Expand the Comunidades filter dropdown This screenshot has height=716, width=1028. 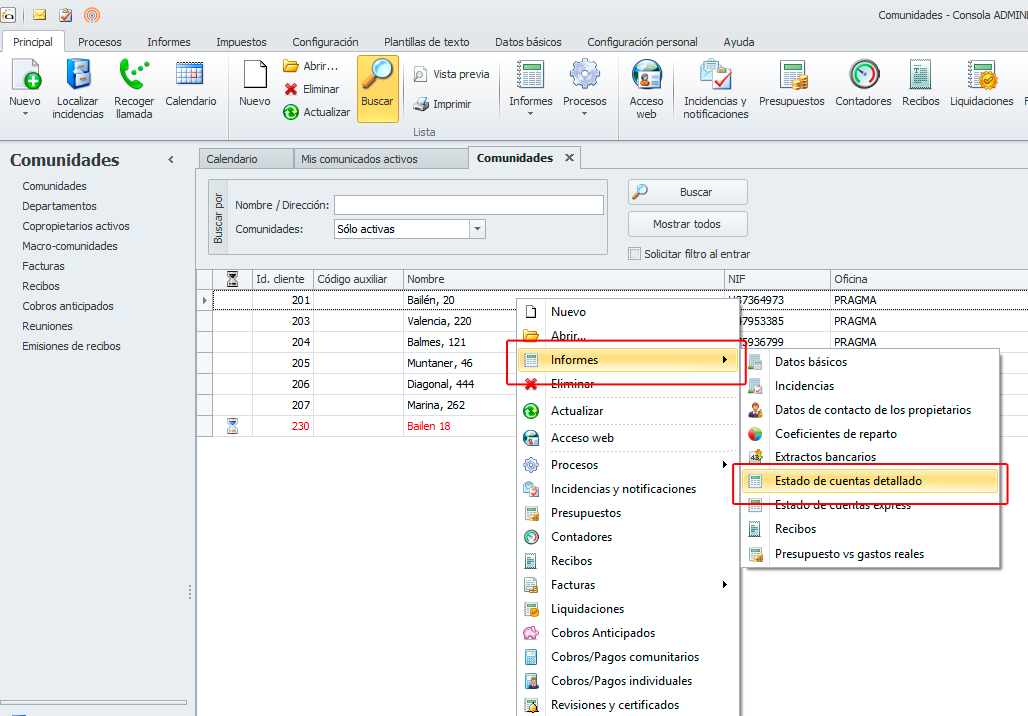tap(477, 229)
